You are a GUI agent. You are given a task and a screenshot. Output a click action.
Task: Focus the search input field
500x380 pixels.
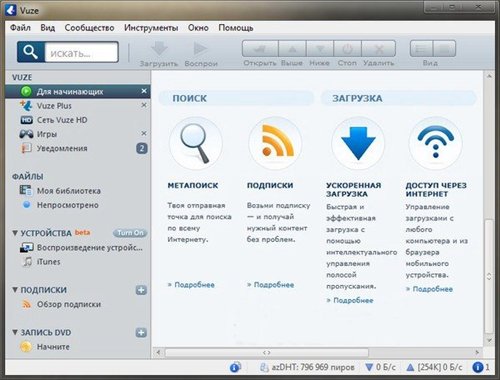click(81, 52)
